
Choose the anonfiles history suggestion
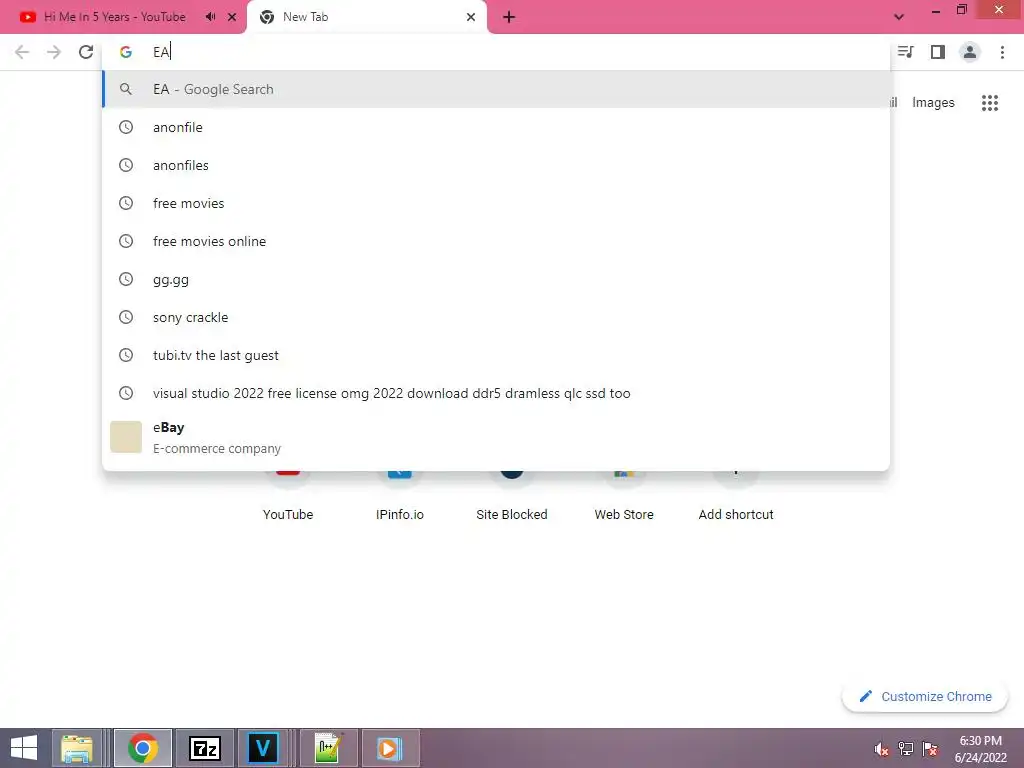click(x=496, y=165)
